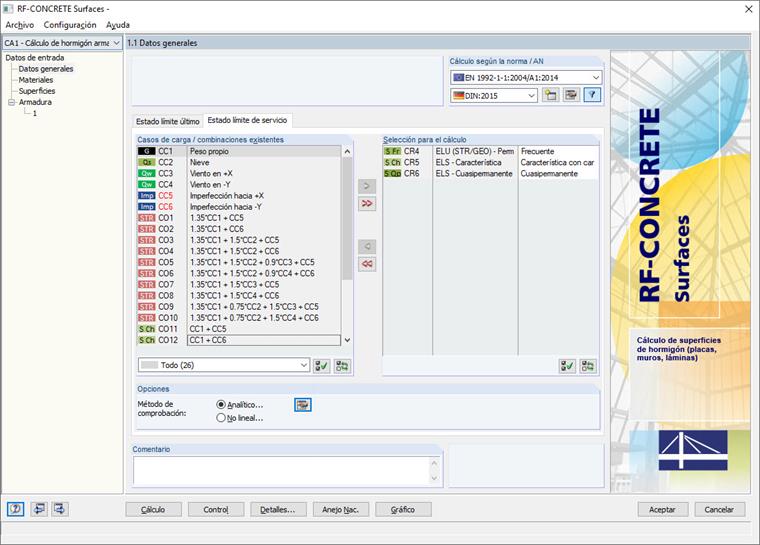Click the scroll down arrow of load cases list

[x=347, y=340]
